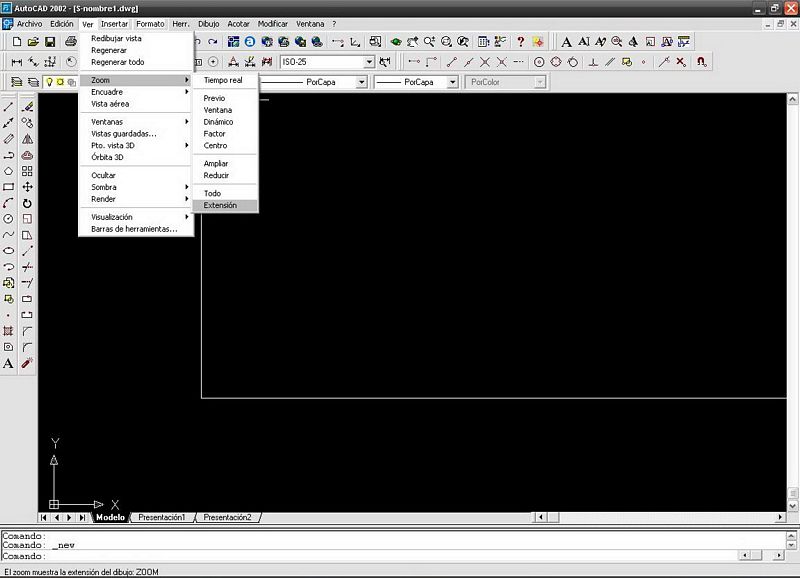This screenshot has width=800, height=578.
Task: Click in the Comando command line input
Action: coord(369,556)
